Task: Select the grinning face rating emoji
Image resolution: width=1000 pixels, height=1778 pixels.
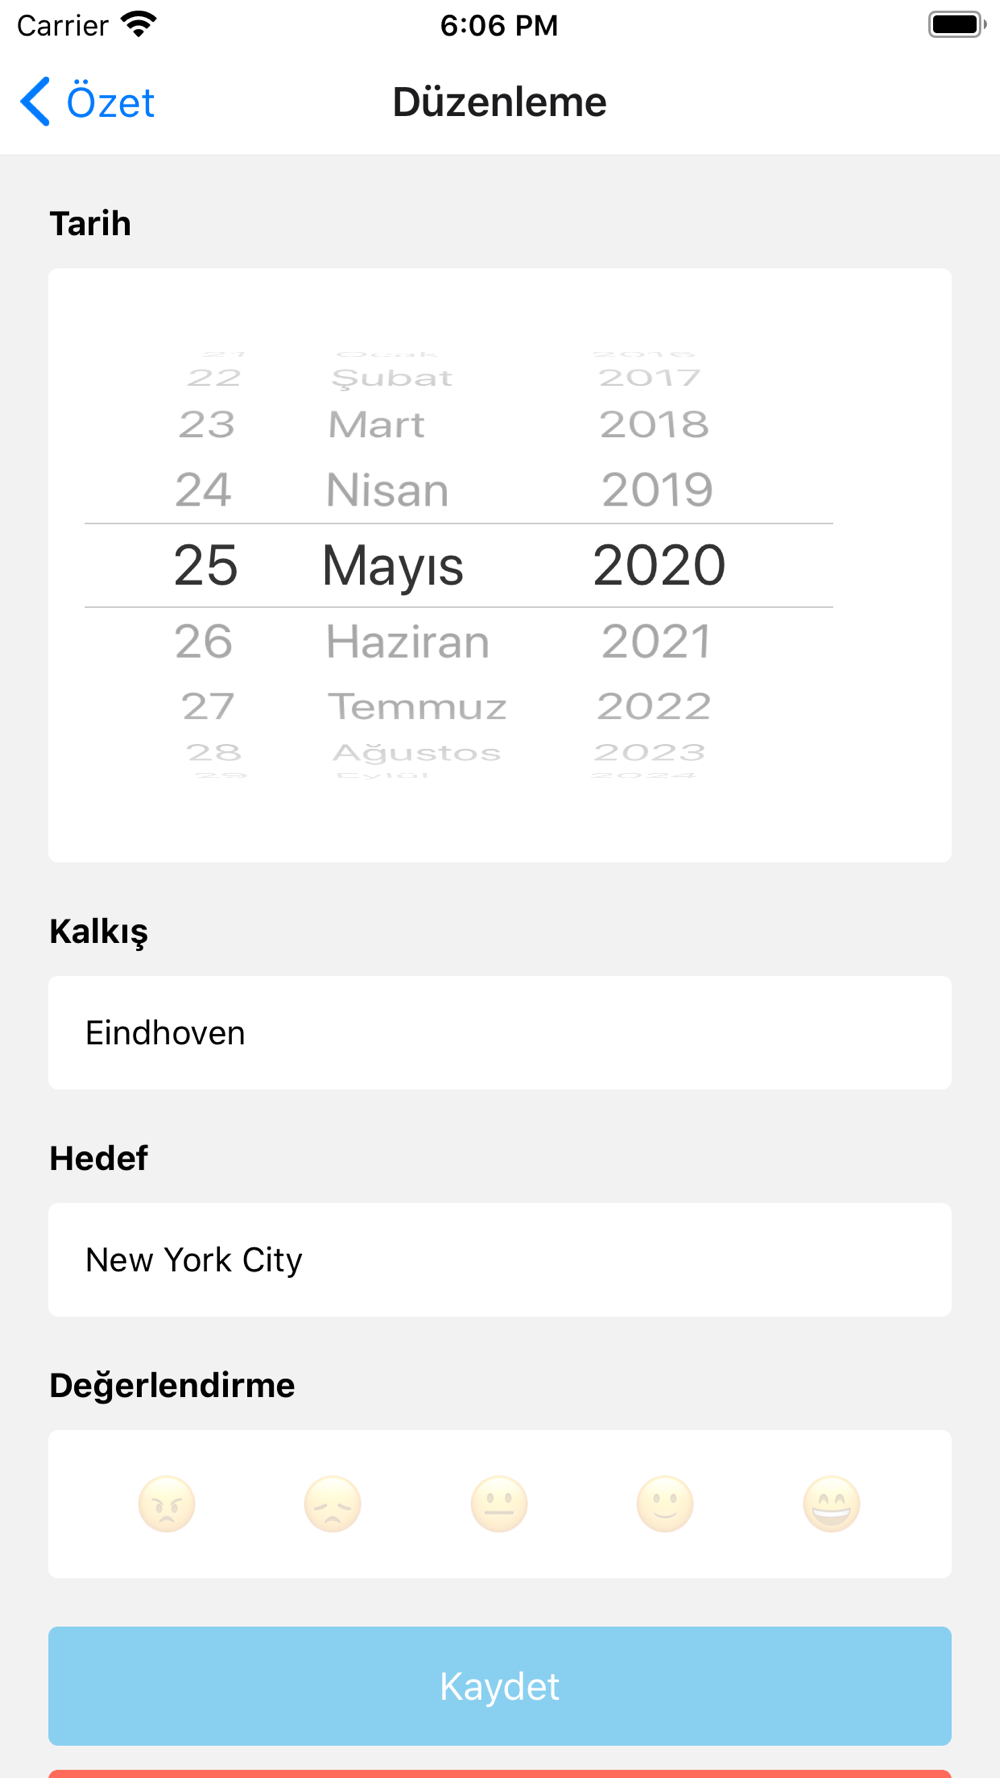Action: 831,1503
